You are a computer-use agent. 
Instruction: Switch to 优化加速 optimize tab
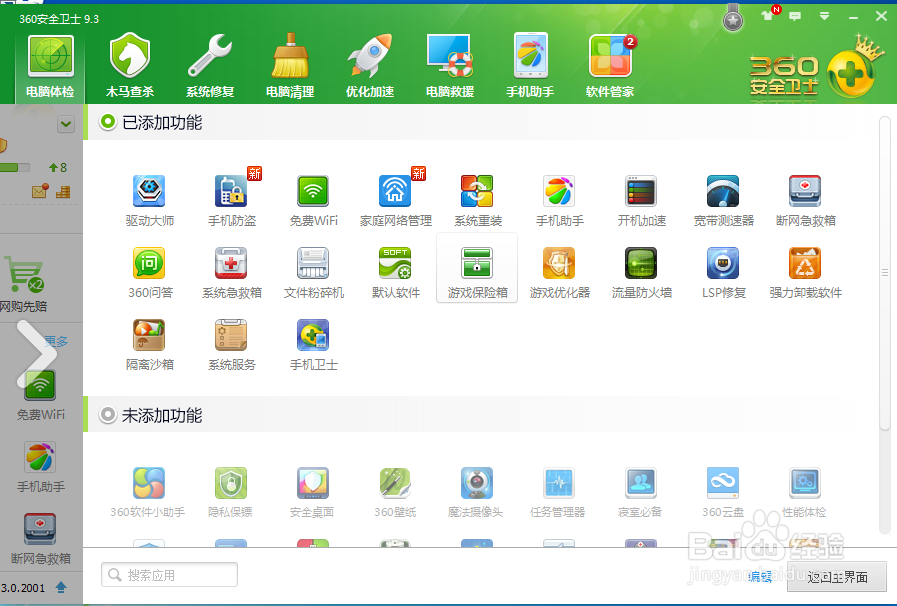pos(370,66)
